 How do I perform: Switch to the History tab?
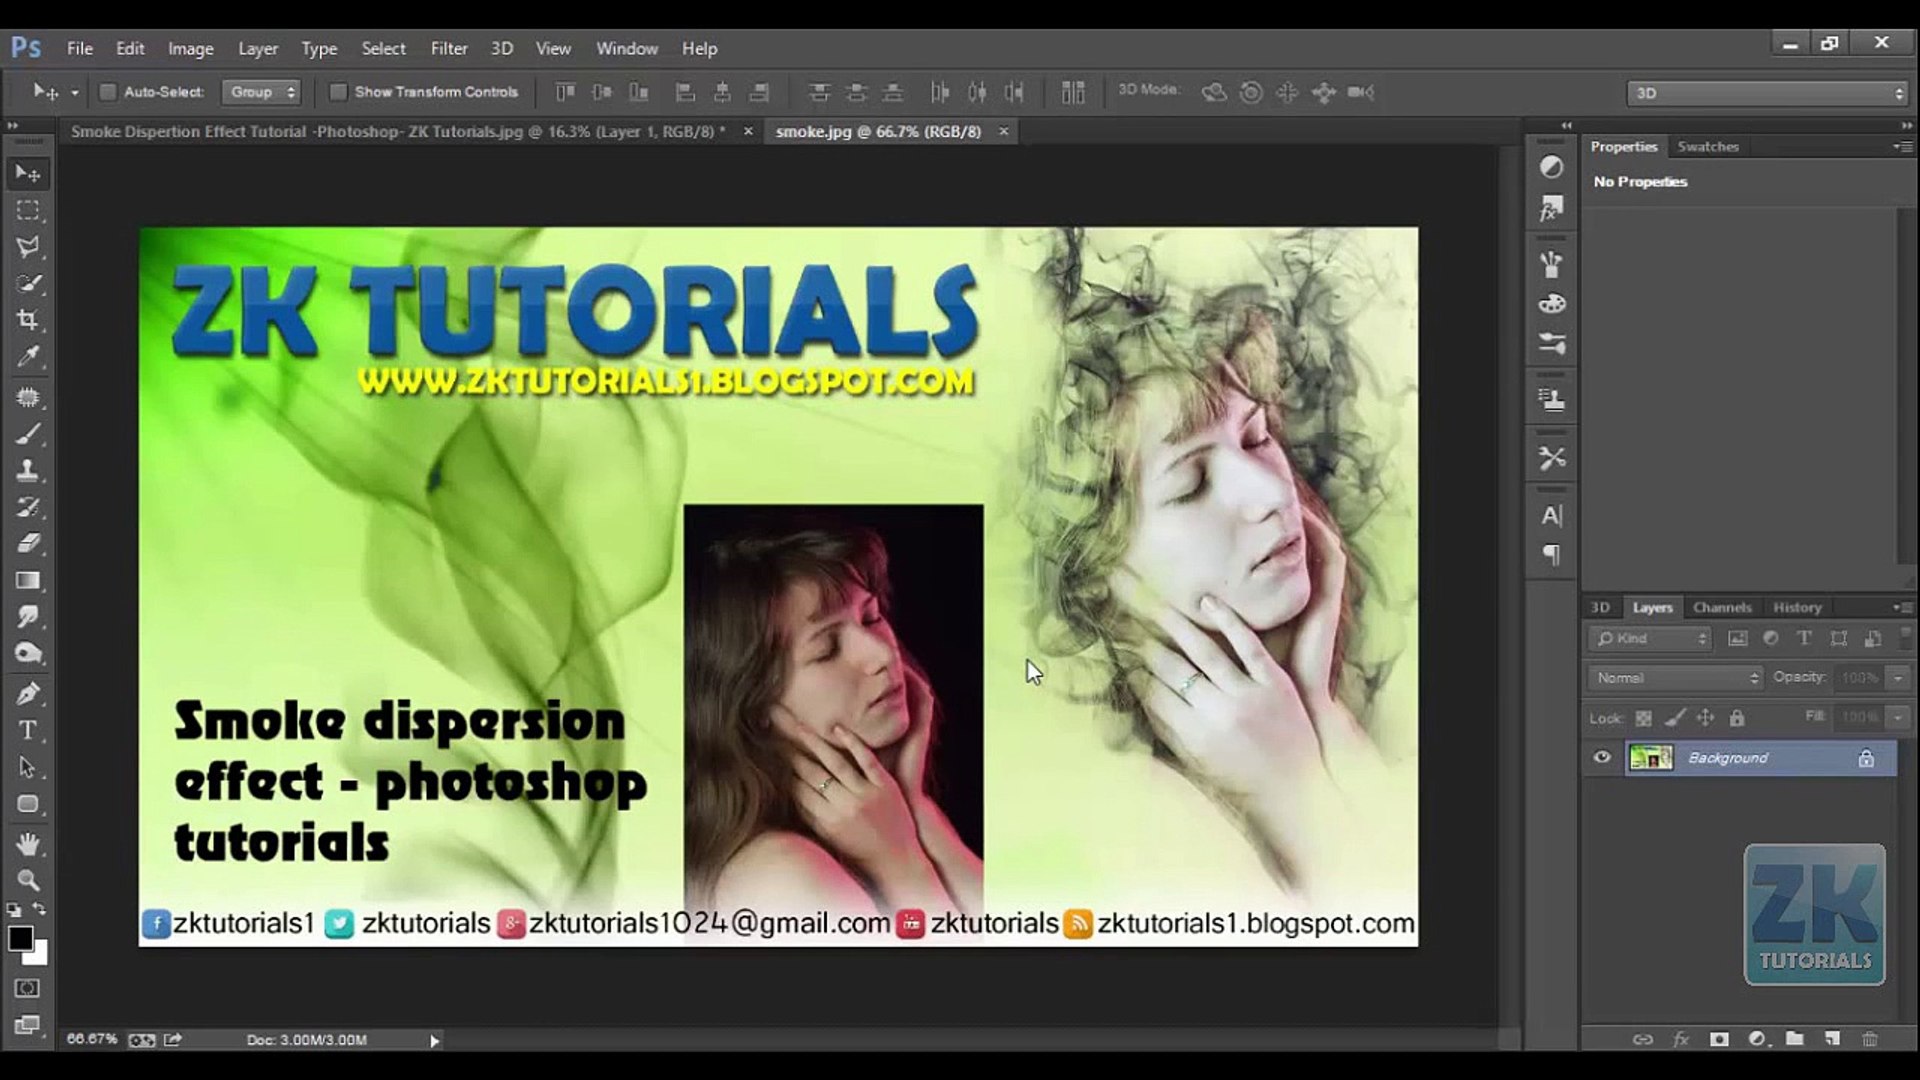[x=1797, y=607]
